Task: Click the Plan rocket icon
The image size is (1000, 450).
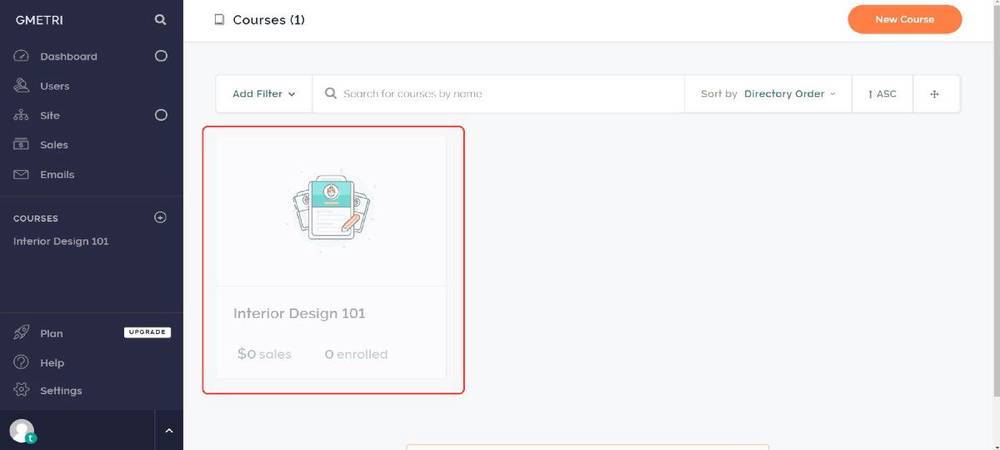Action: click(x=21, y=333)
